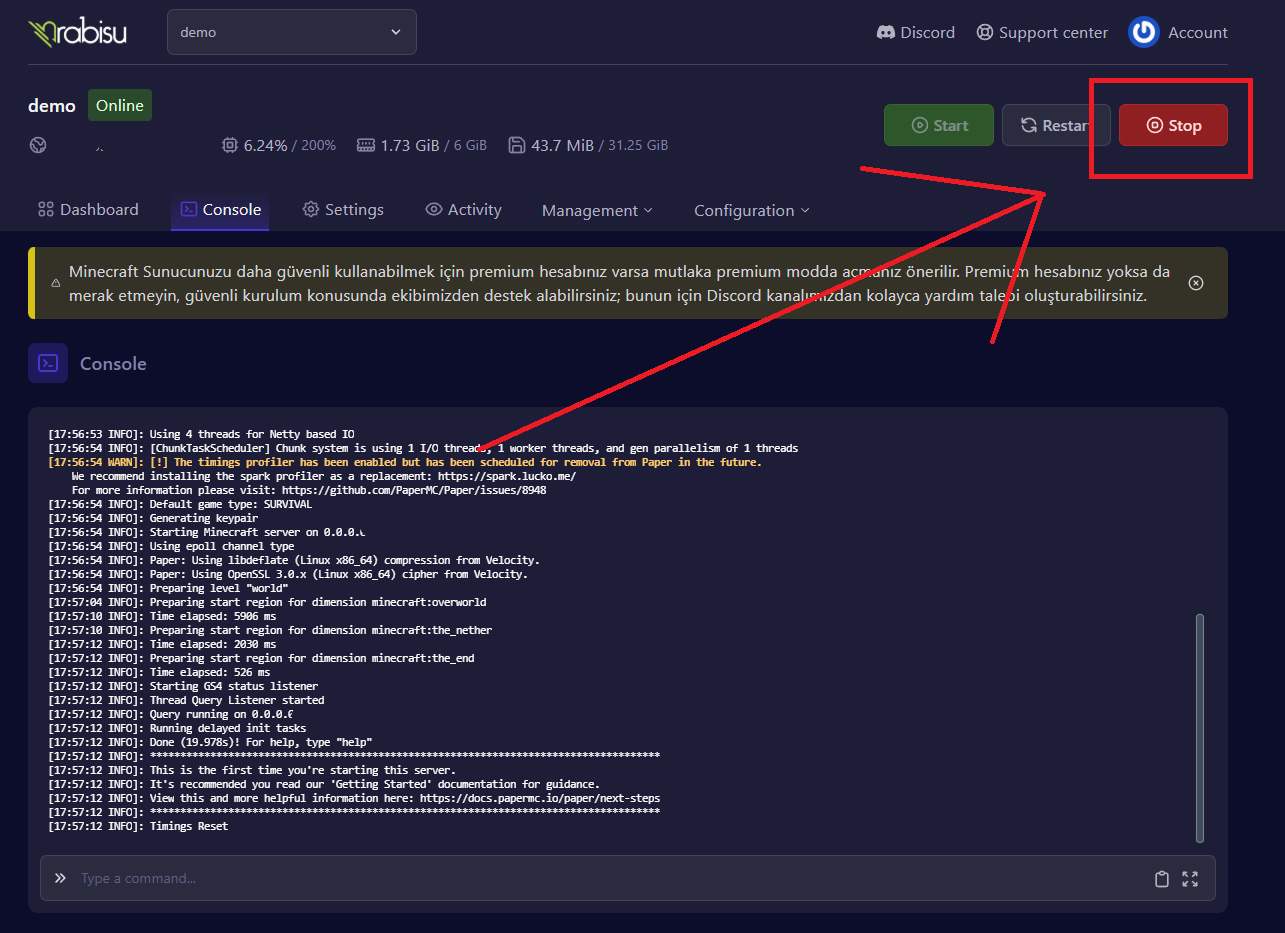Expand the Management dropdown menu

[x=597, y=211]
